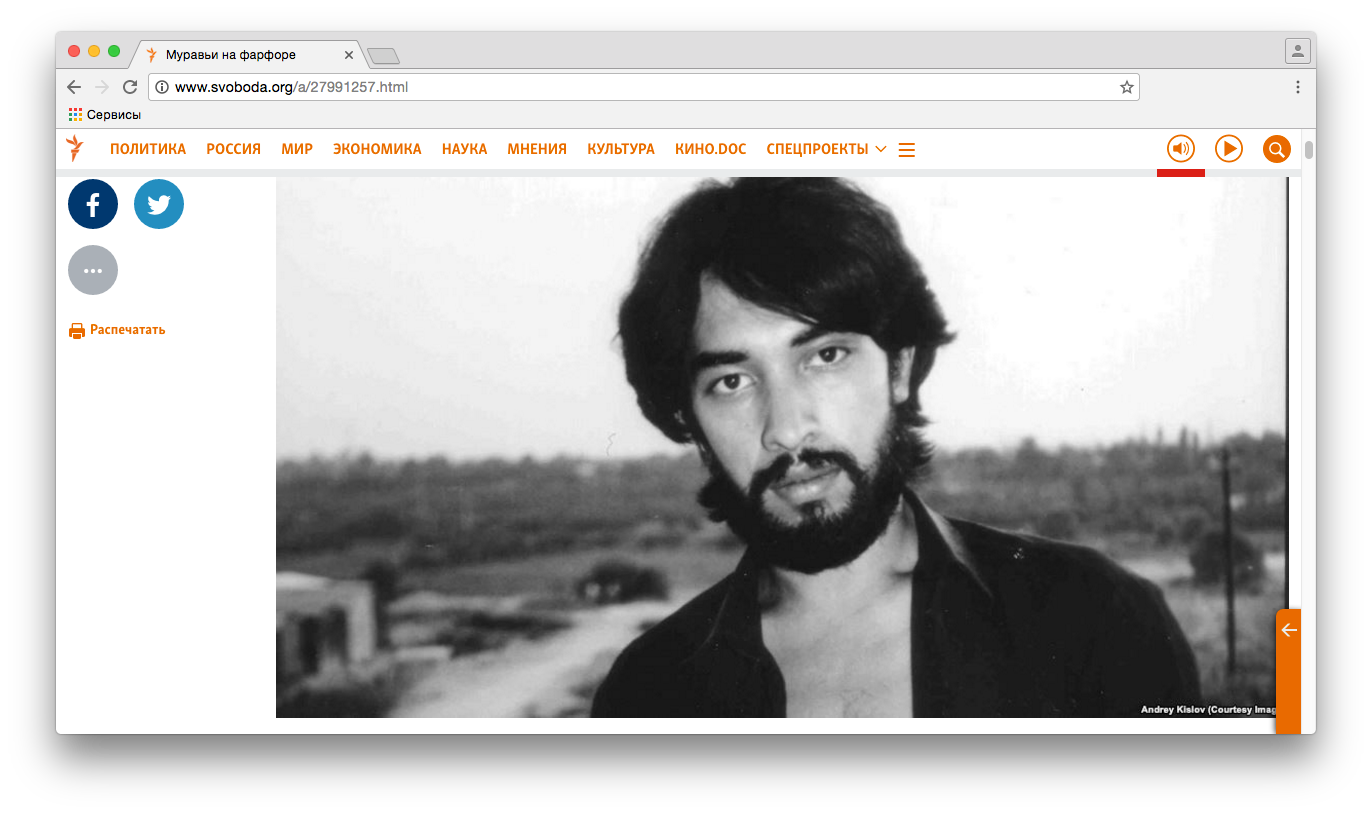Viewport: 1372px width, 814px height.
Task: Click the orange play video button
Action: tap(1228, 149)
